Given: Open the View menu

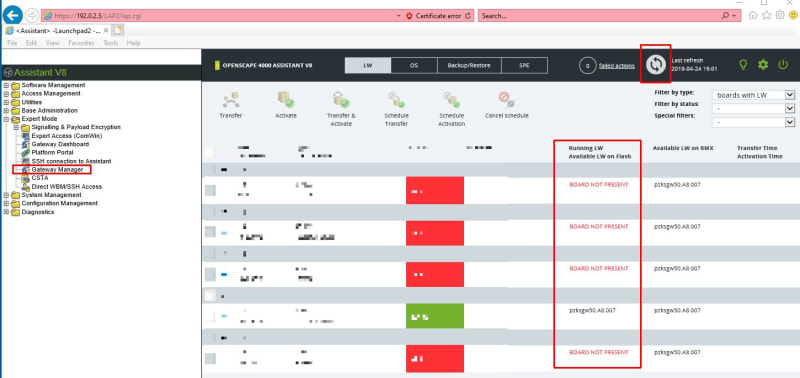Looking at the screenshot, I should point(53,43).
